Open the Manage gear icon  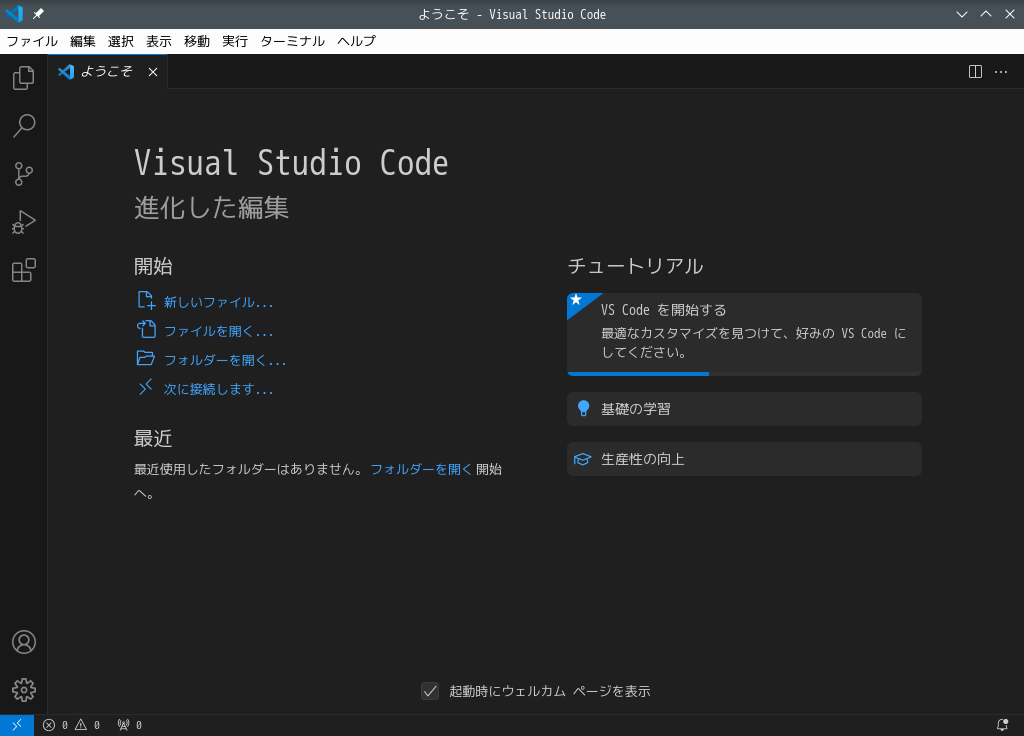24,690
